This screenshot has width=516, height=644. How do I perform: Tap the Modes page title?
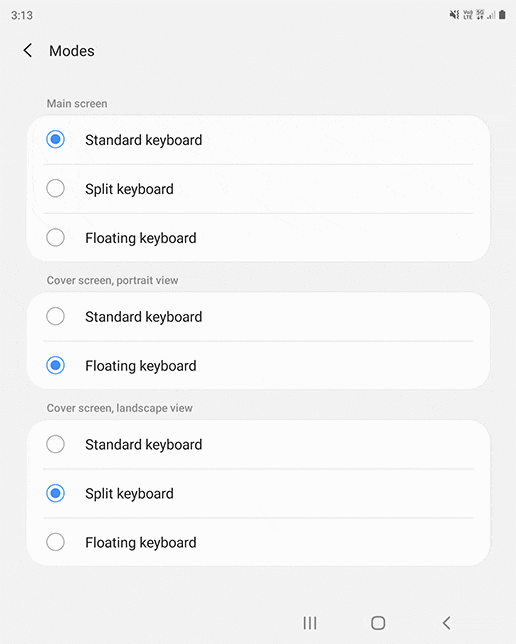[71, 51]
